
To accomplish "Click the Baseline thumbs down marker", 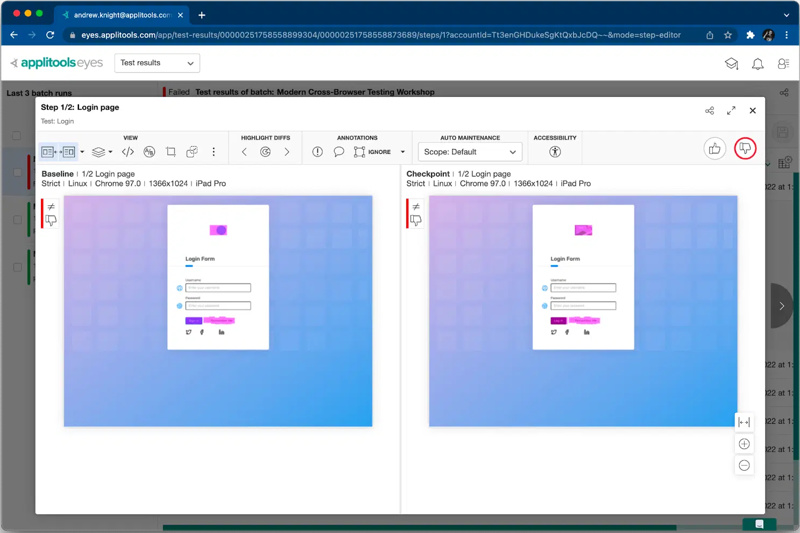I will pos(51,220).
